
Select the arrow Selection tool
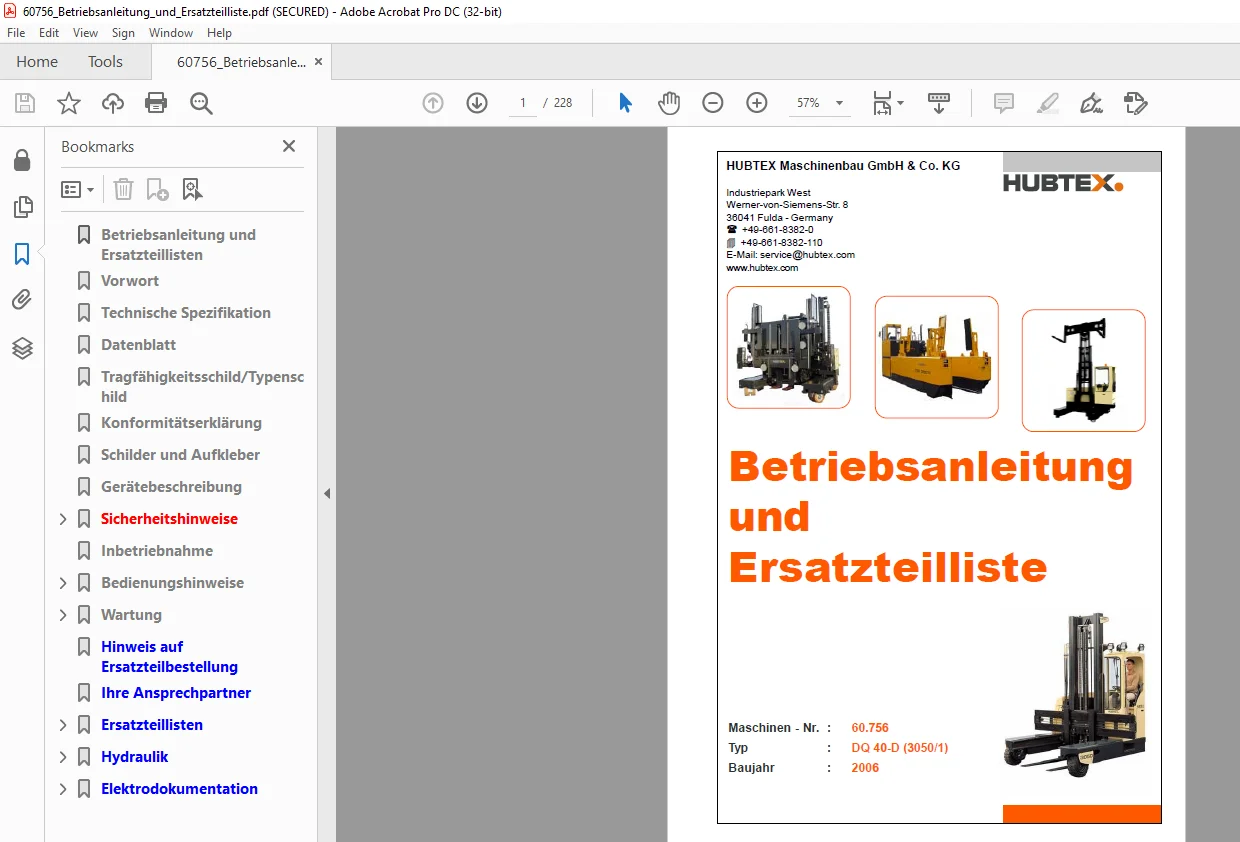(x=626, y=103)
